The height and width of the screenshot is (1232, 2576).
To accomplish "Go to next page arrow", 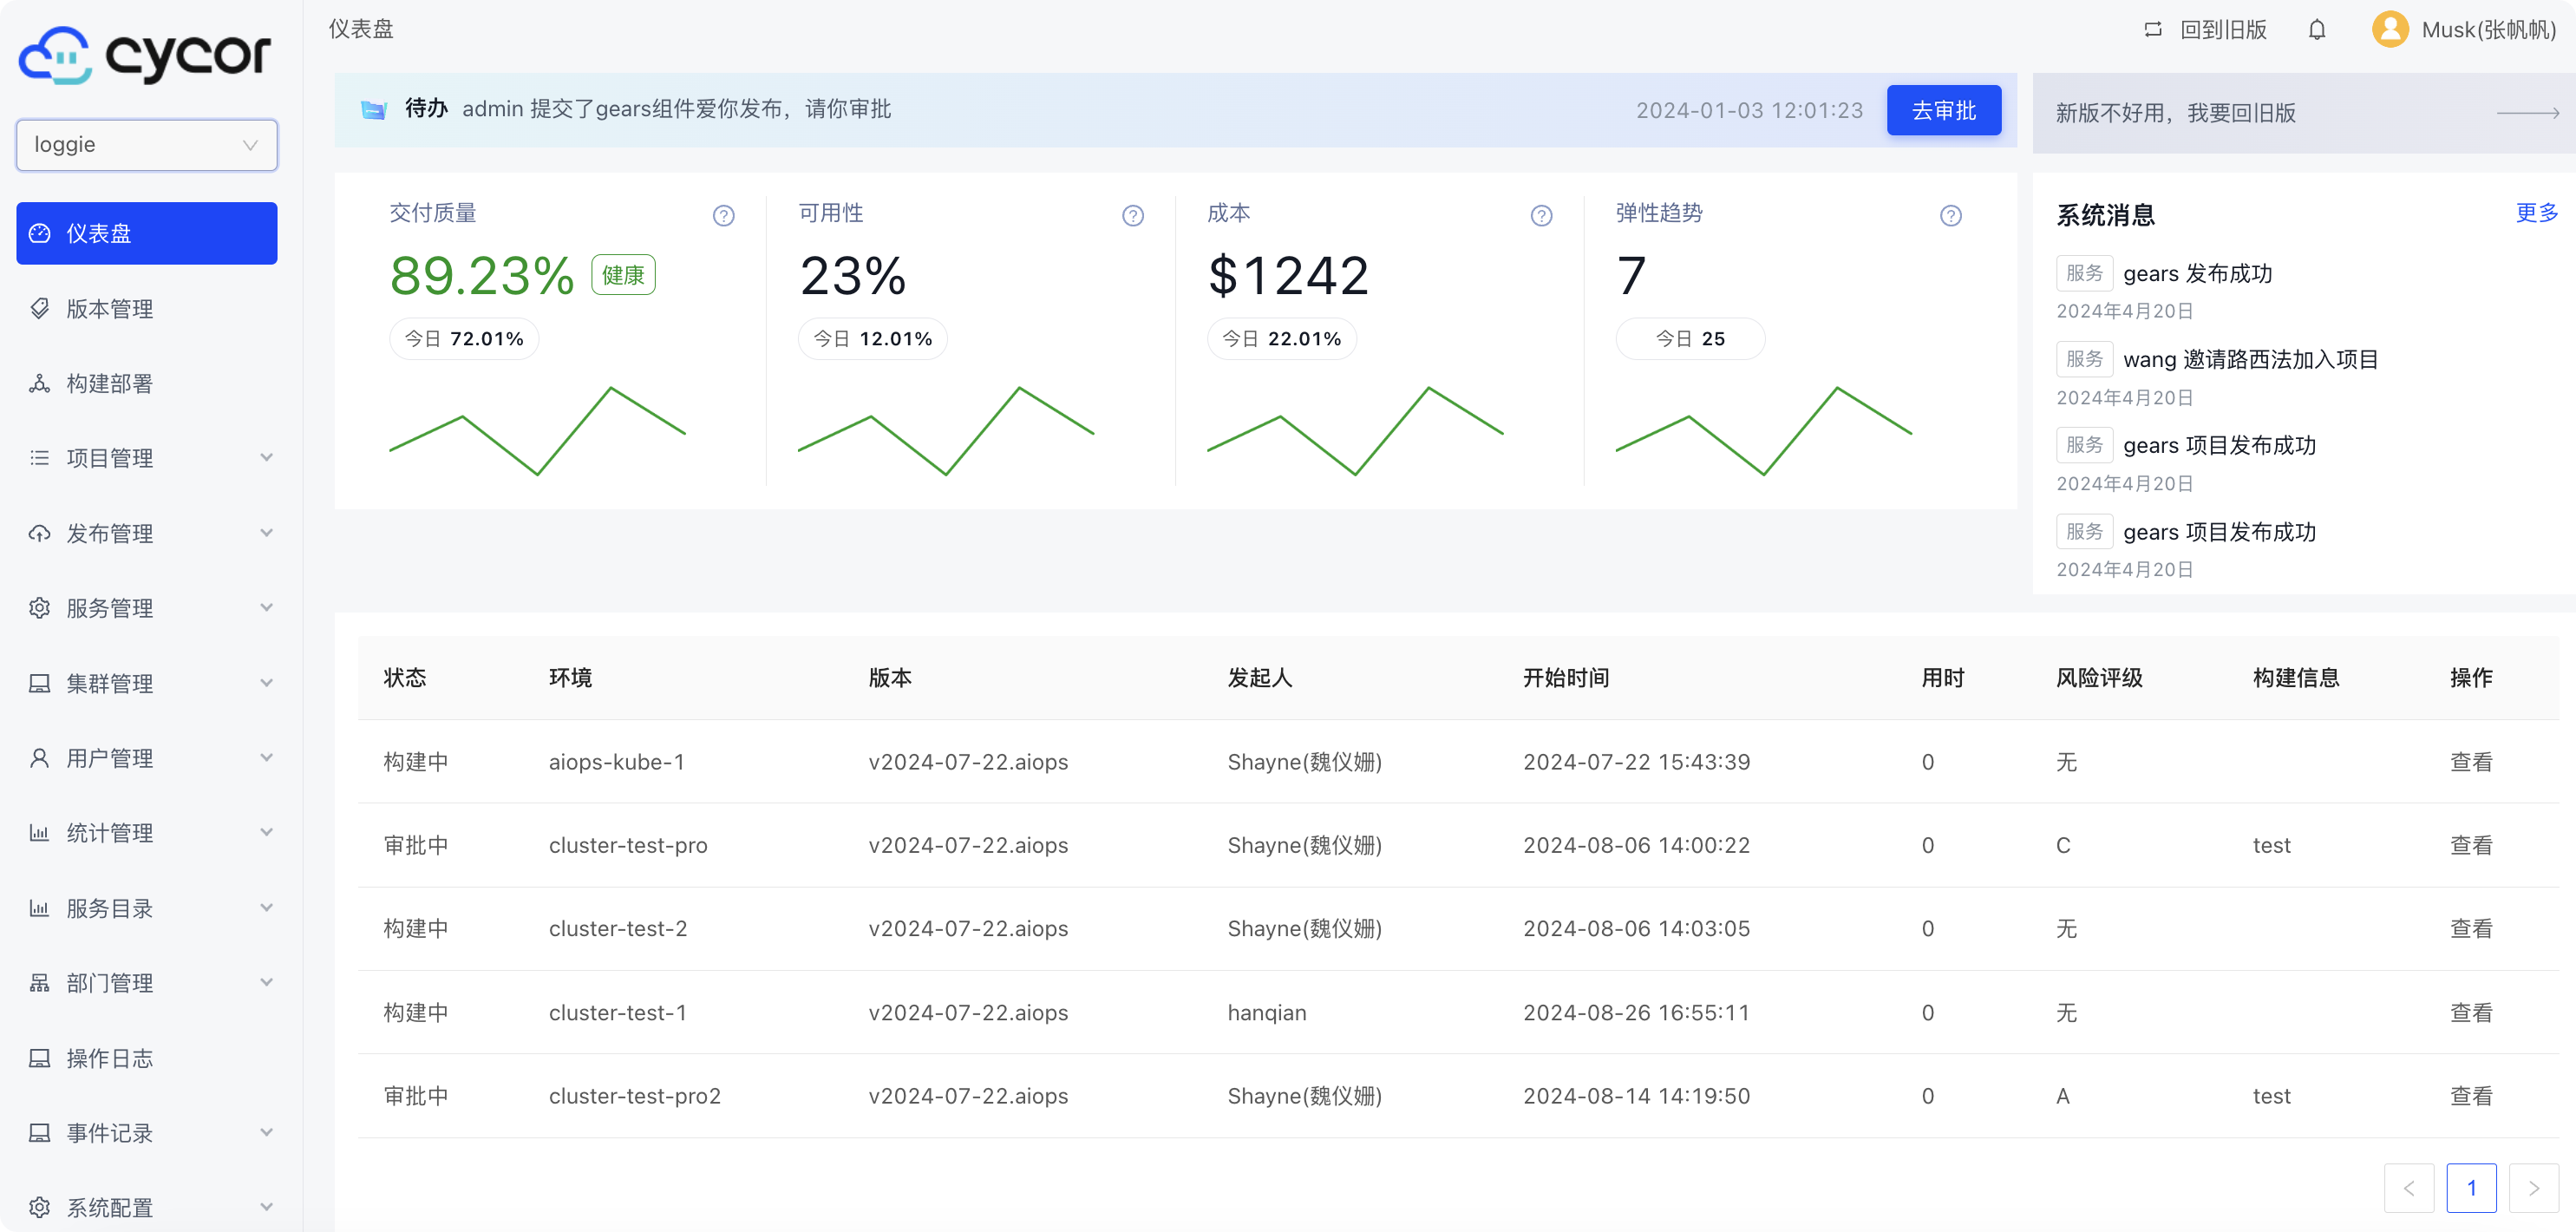I will [x=2533, y=1188].
